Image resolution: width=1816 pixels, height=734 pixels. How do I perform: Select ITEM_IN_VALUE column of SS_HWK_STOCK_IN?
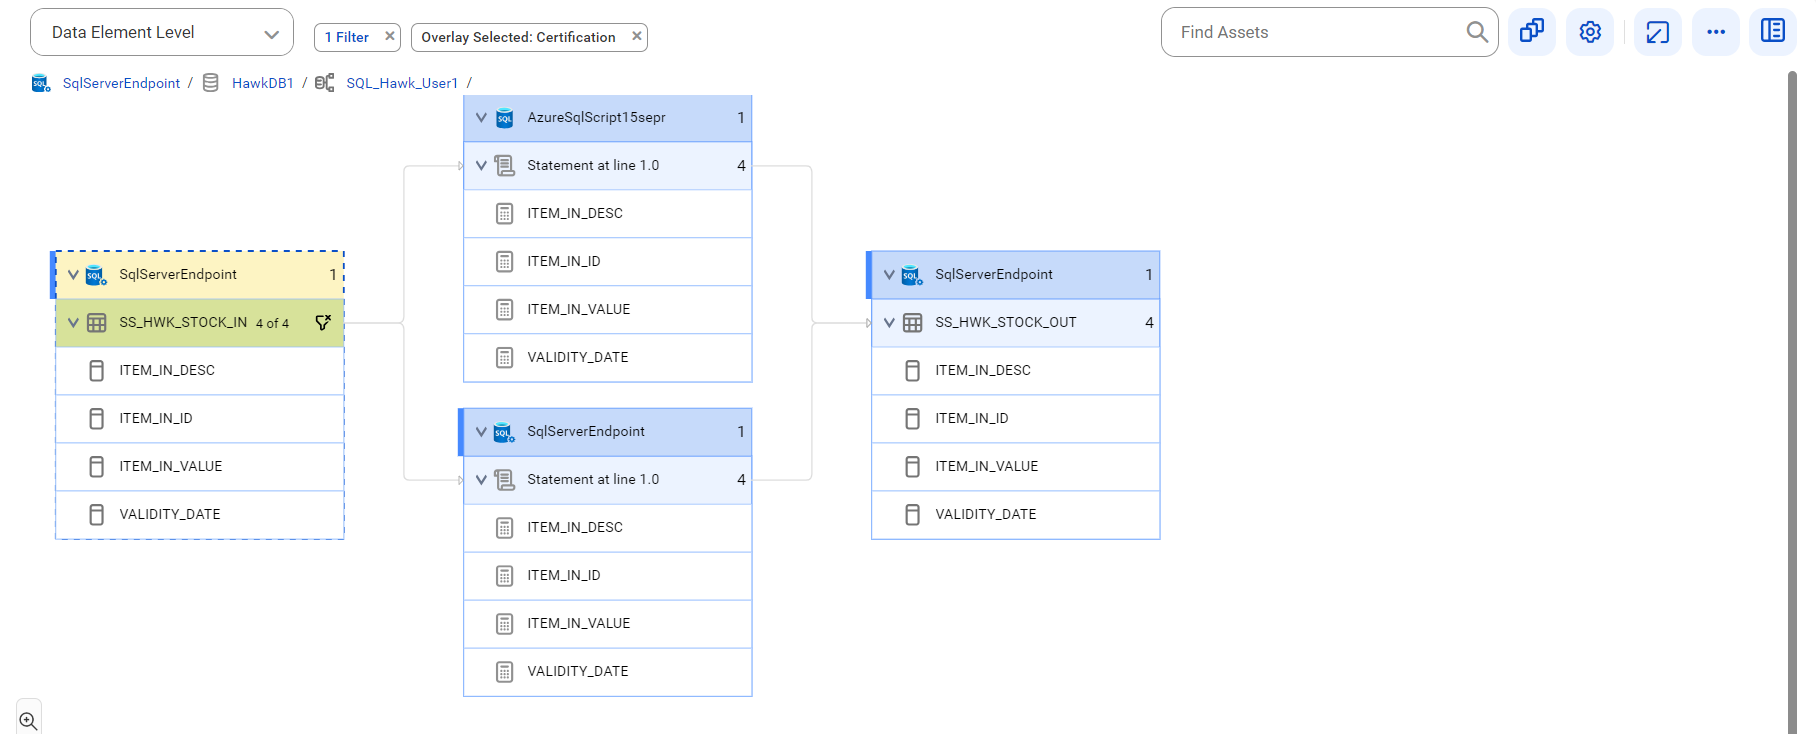pyautogui.click(x=200, y=467)
